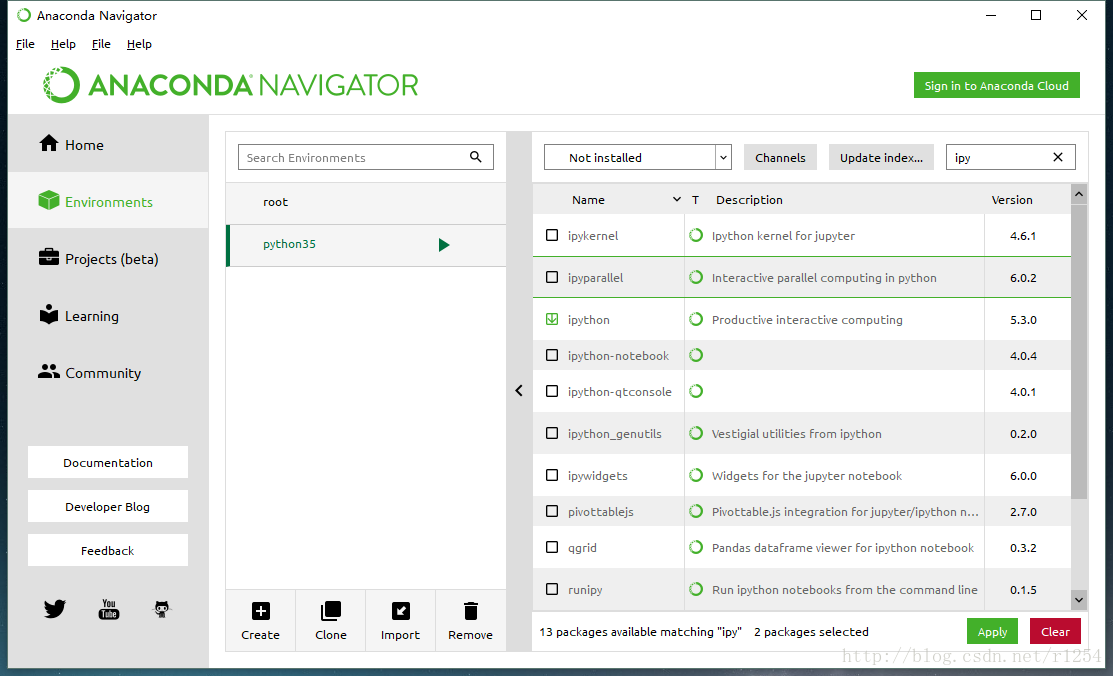Viewport: 1113px width, 676px height.
Task: Open the Twitter icon link
Action: pyautogui.click(x=54, y=609)
